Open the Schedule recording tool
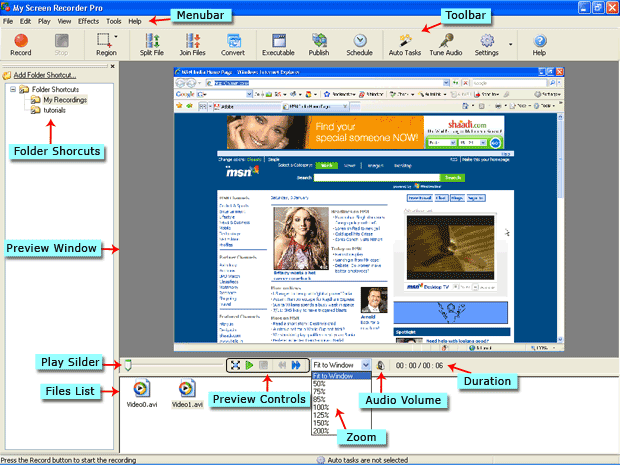 tap(359, 43)
